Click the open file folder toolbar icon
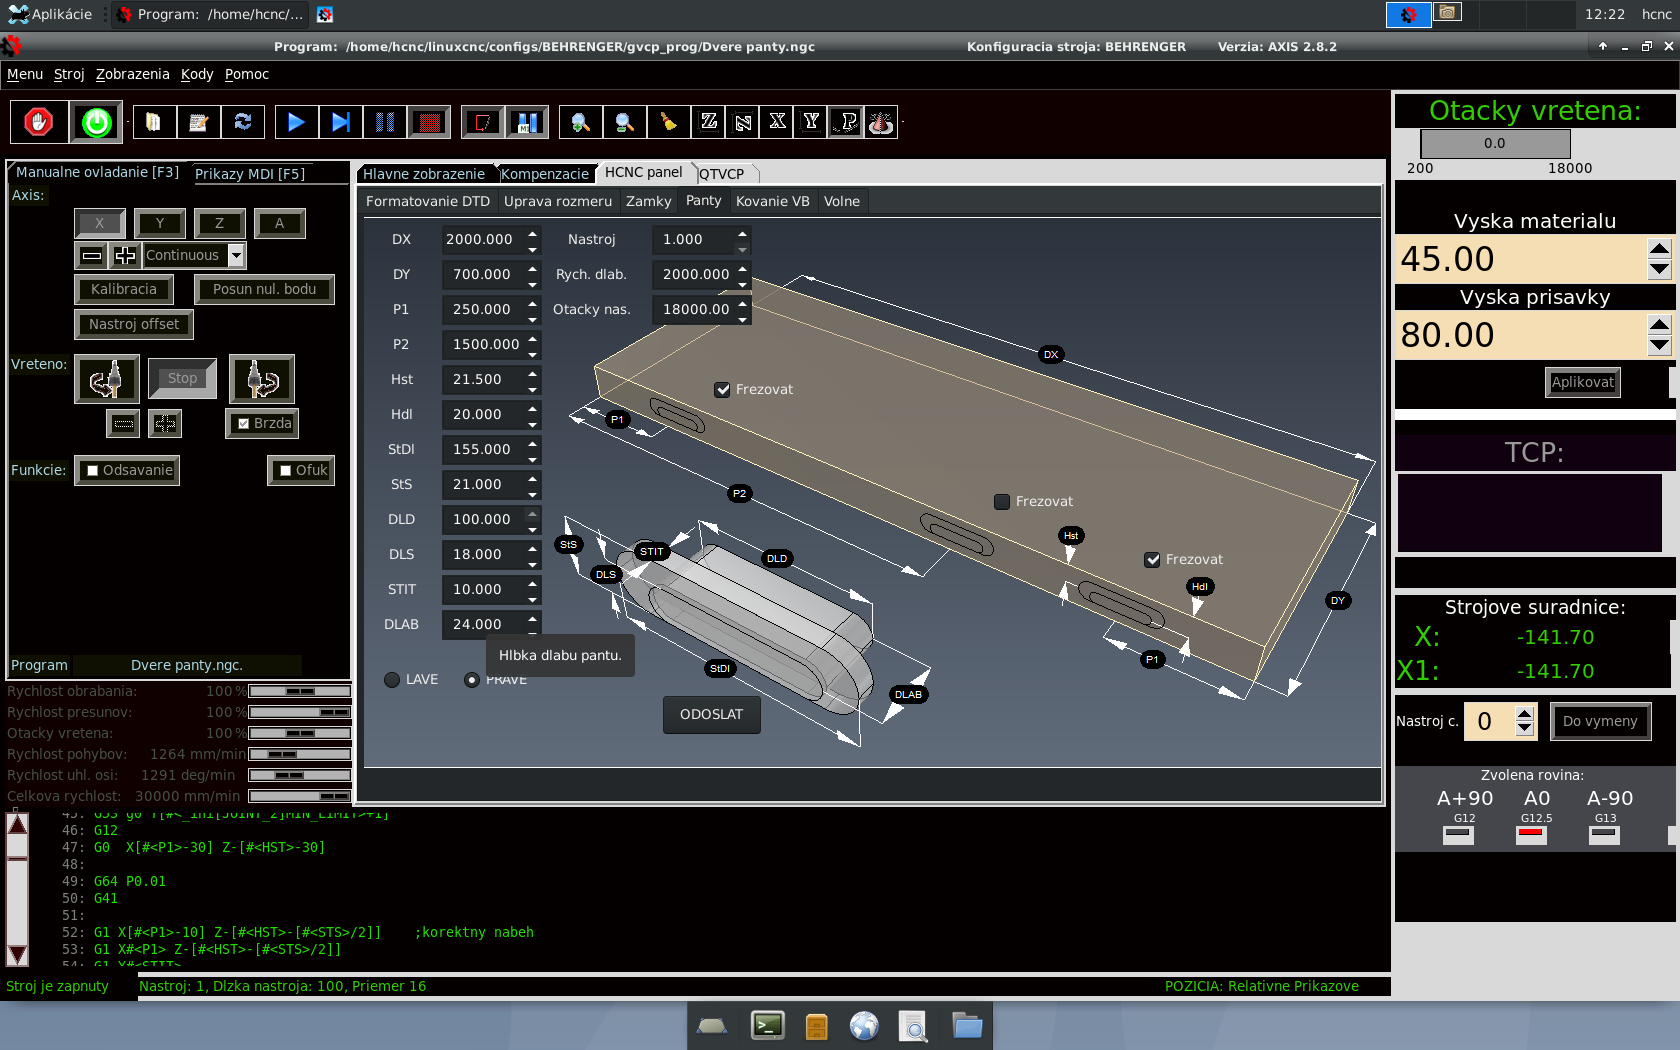The height and width of the screenshot is (1050, 1680). 154,122
